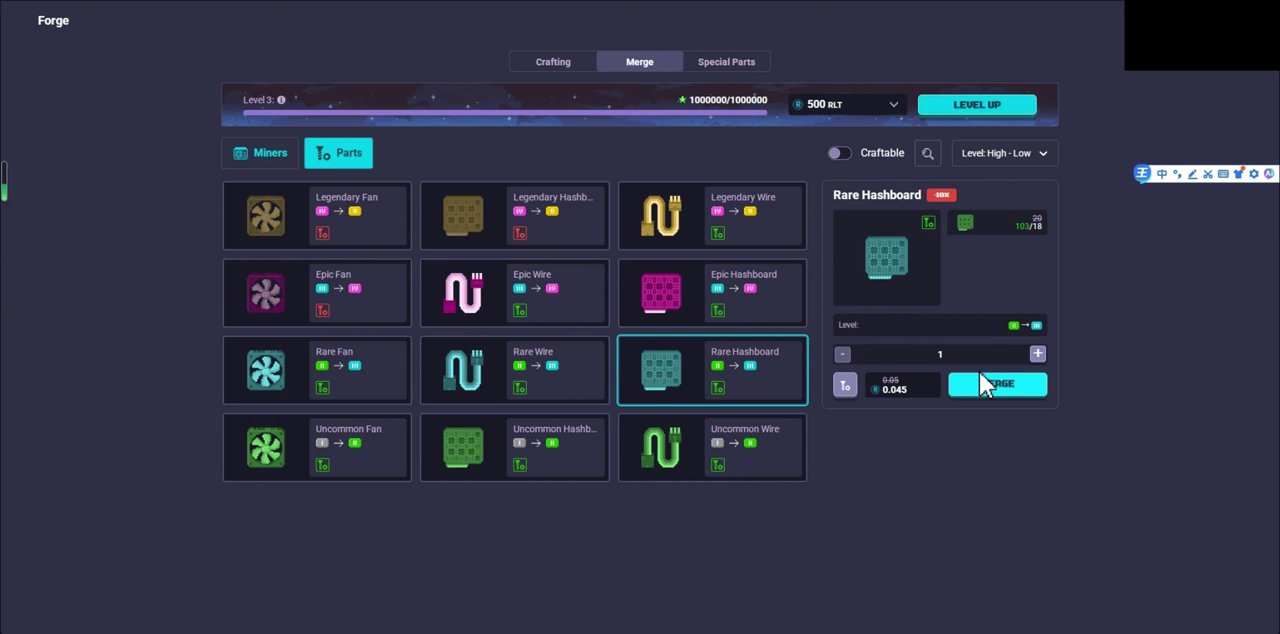Click the IME AI assistant icon
The width and height of the screenshot is (1280, 634).
pyautogui.click(x=1269, y=174)
